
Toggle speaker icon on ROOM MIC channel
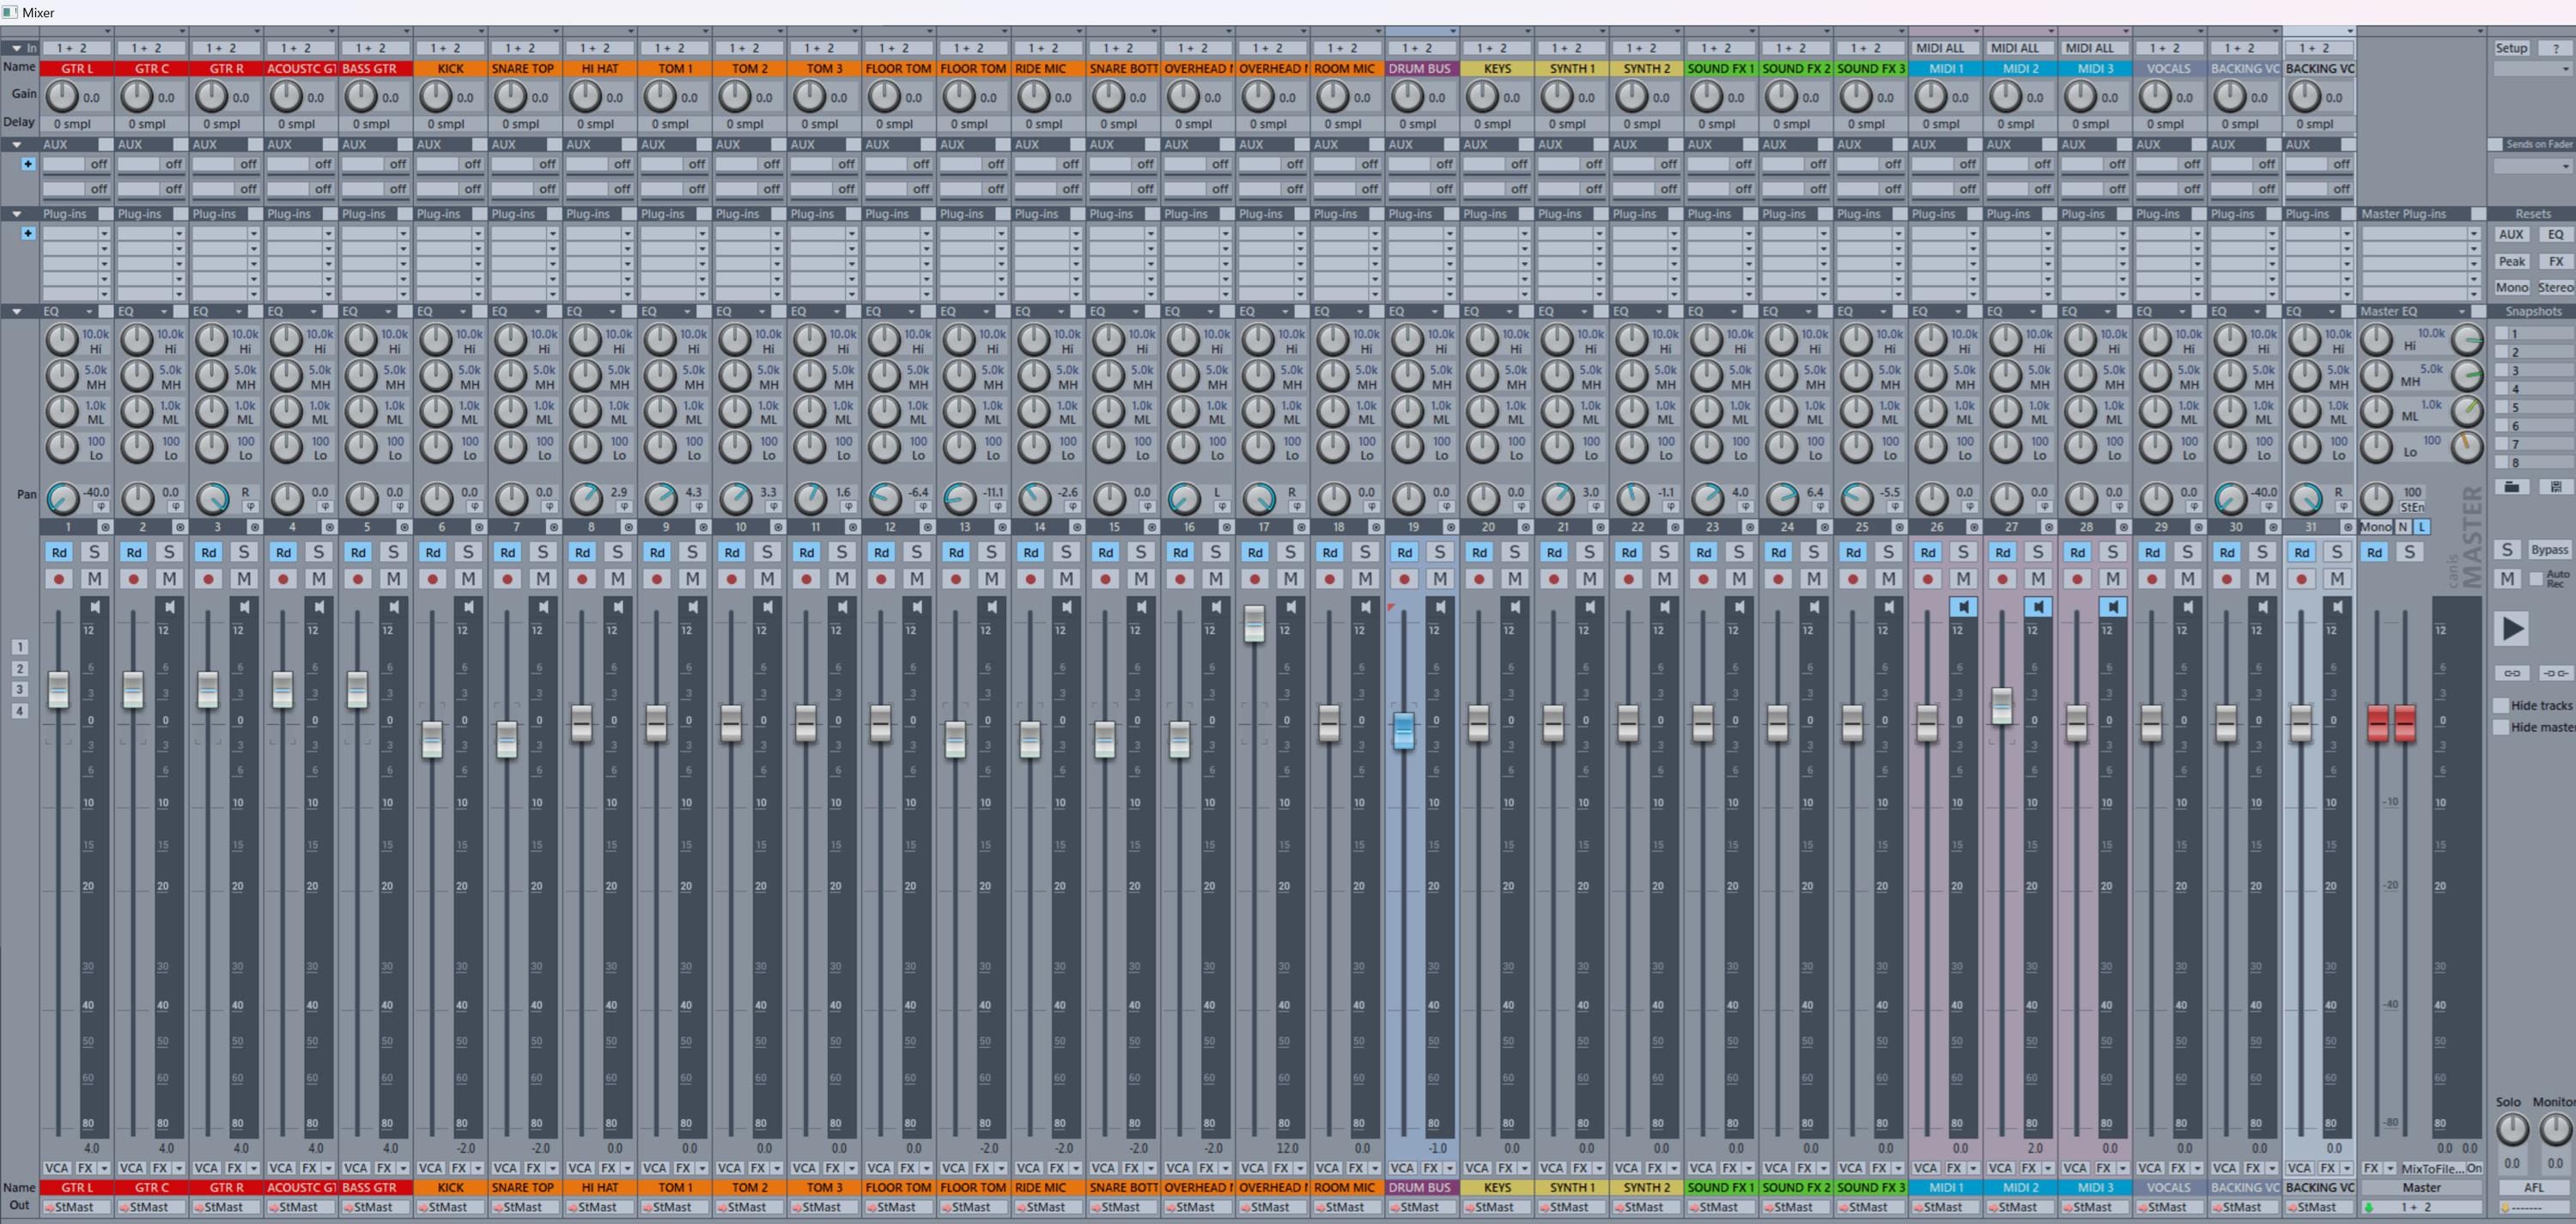click(x=1366, y=607)
